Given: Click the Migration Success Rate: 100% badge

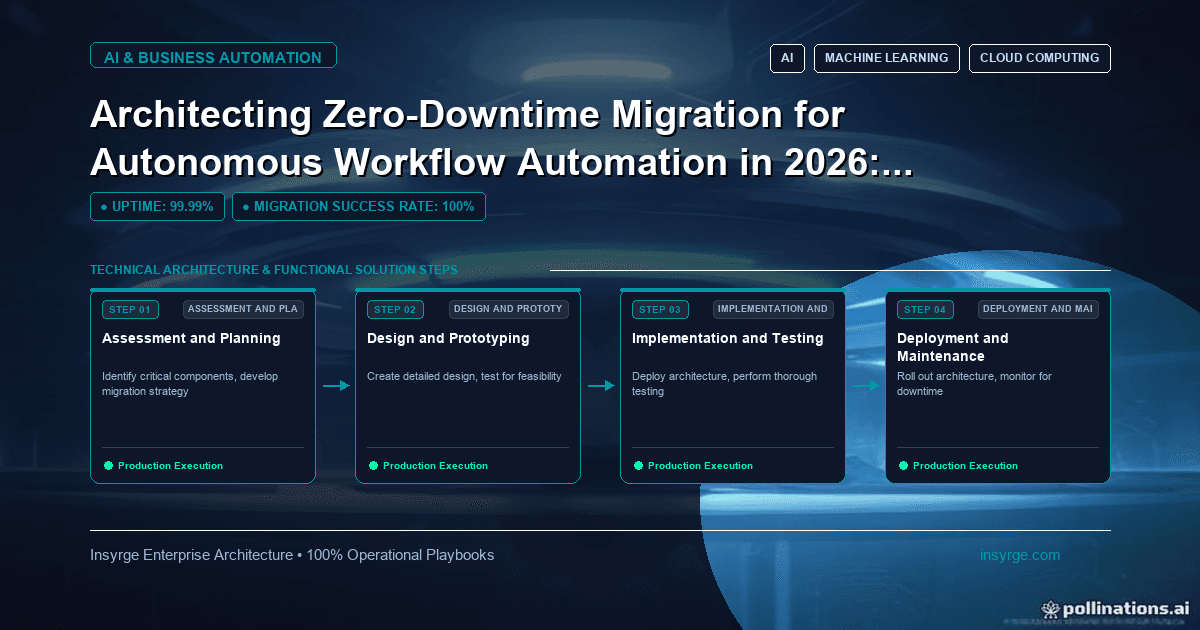Looking at the screenshot, I should 359,206.
